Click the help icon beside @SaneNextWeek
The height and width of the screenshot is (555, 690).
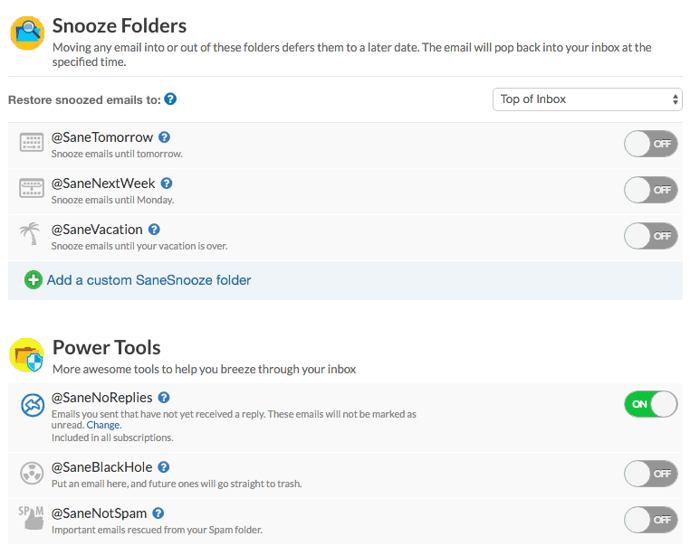tap(167, 184)
